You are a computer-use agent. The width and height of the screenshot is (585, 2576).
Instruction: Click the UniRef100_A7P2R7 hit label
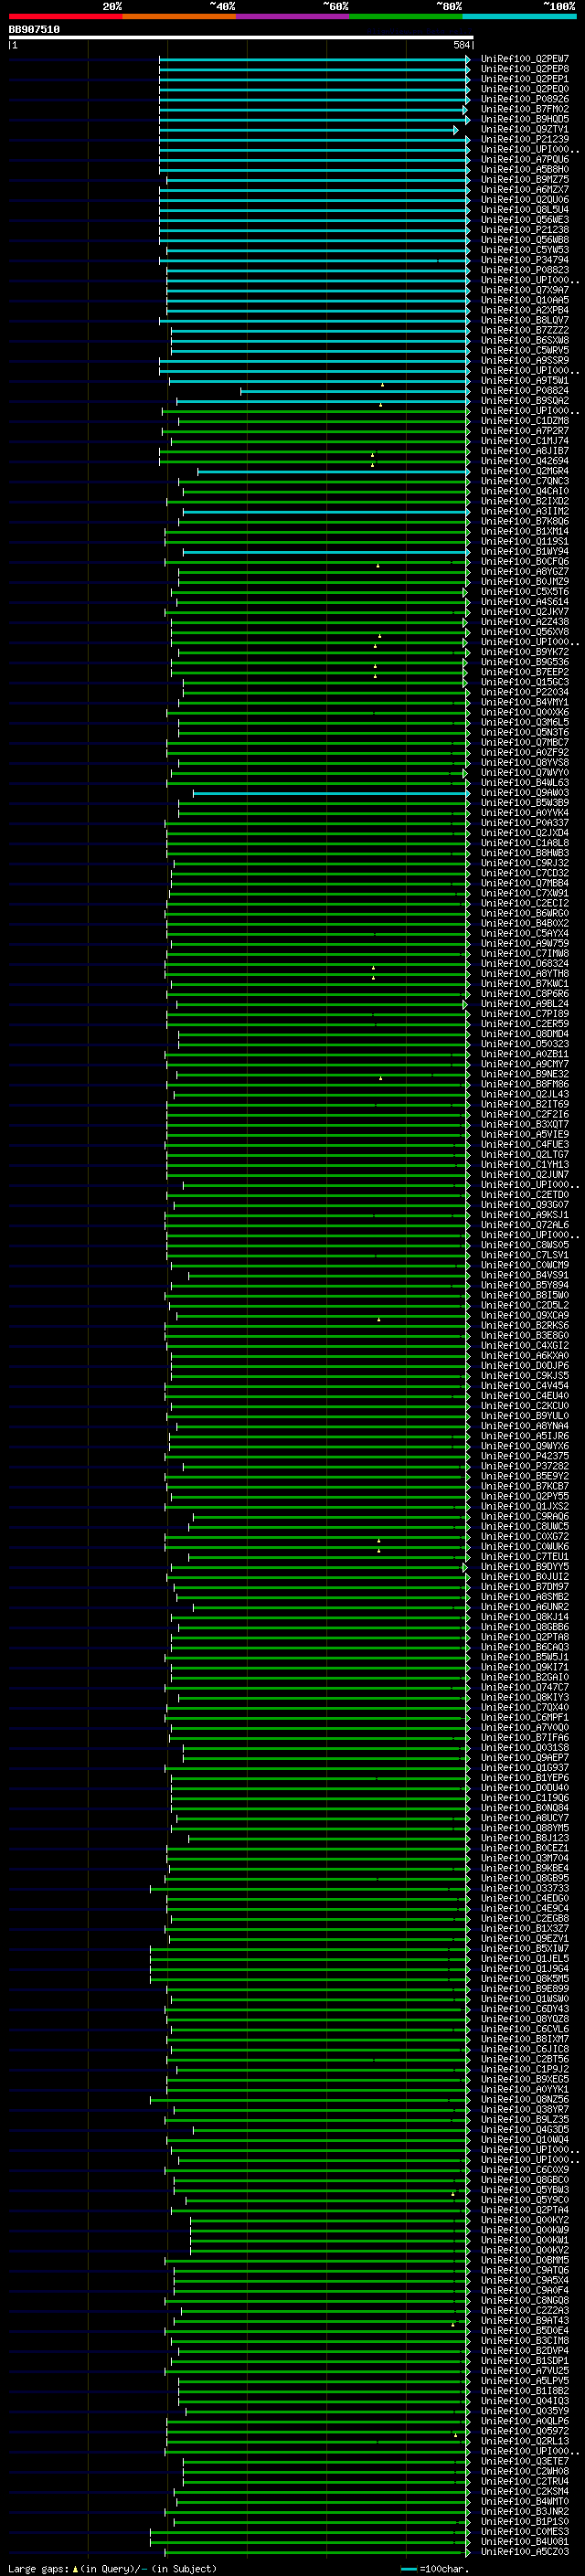pyautogui.click(x=525, y=431)
